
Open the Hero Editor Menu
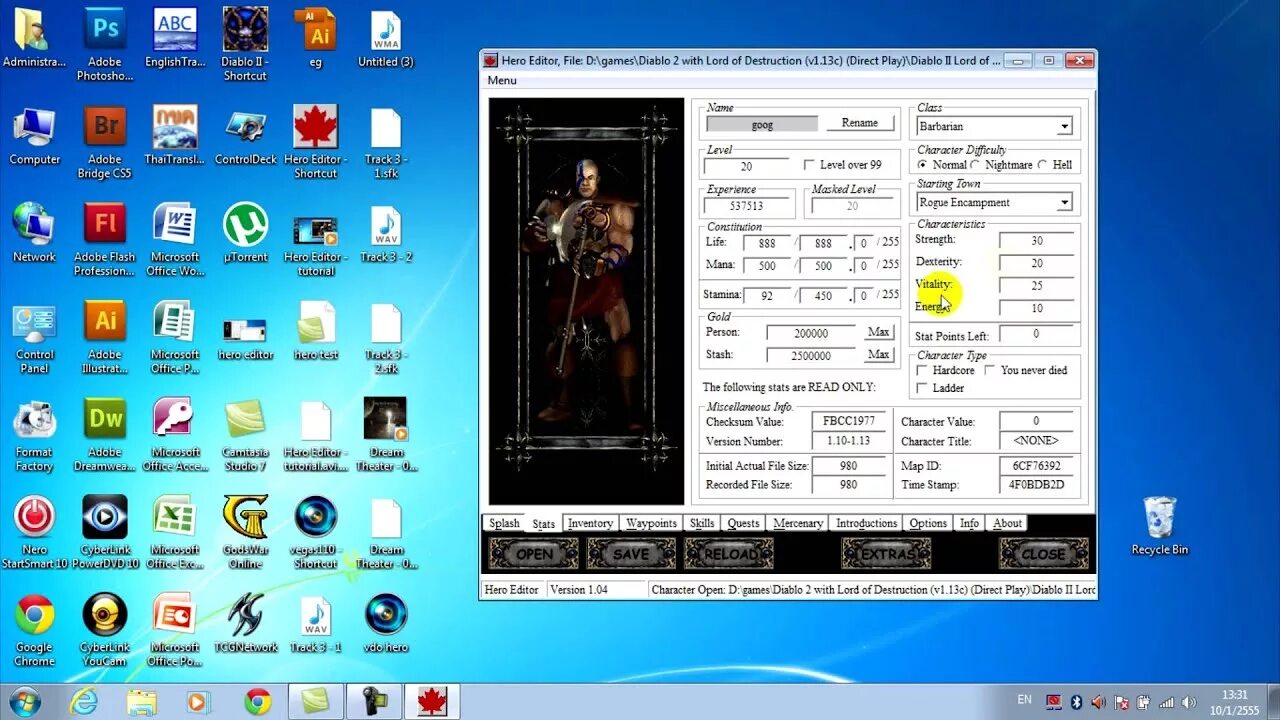coord(502,80)
